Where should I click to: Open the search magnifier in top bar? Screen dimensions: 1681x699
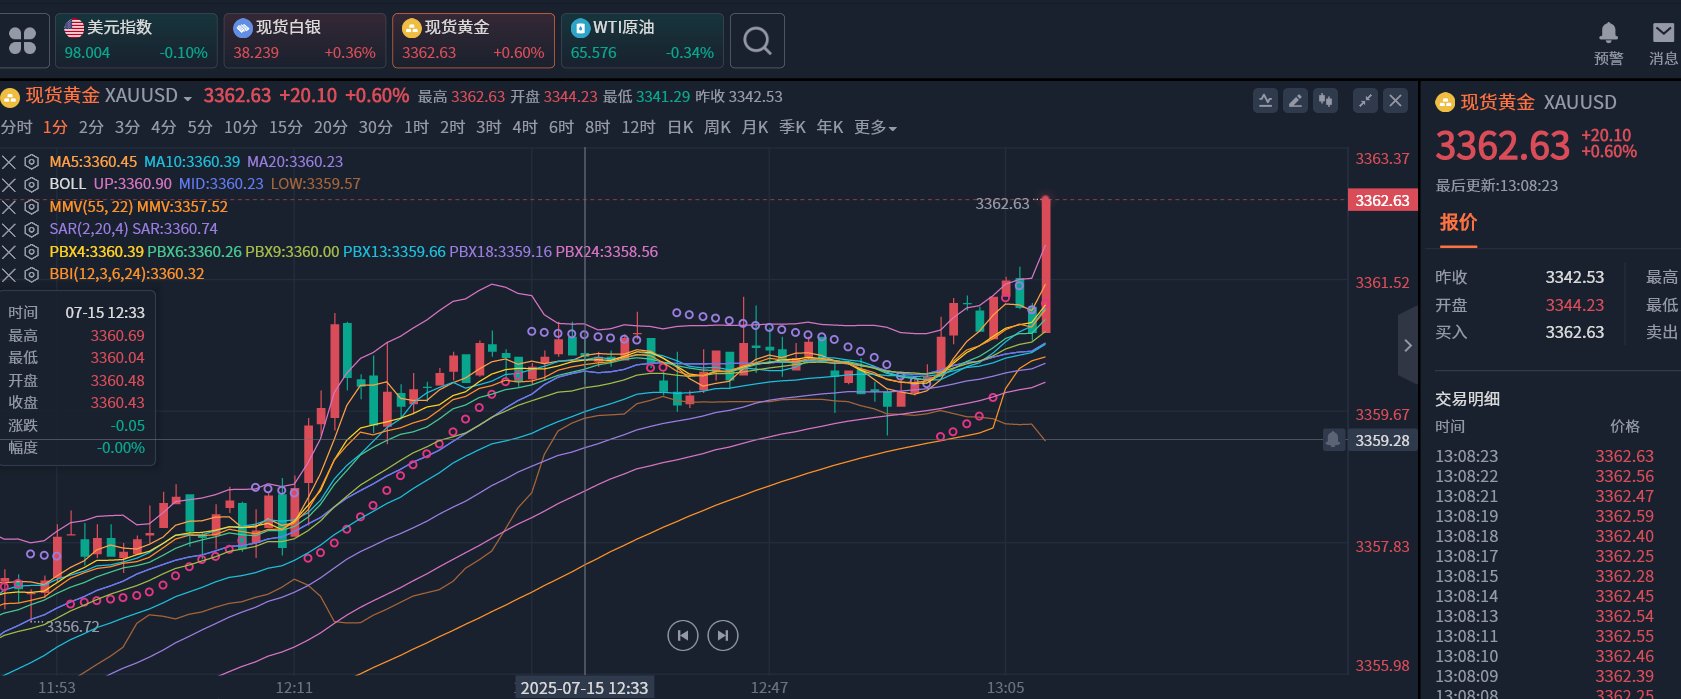tap(757, 41)
